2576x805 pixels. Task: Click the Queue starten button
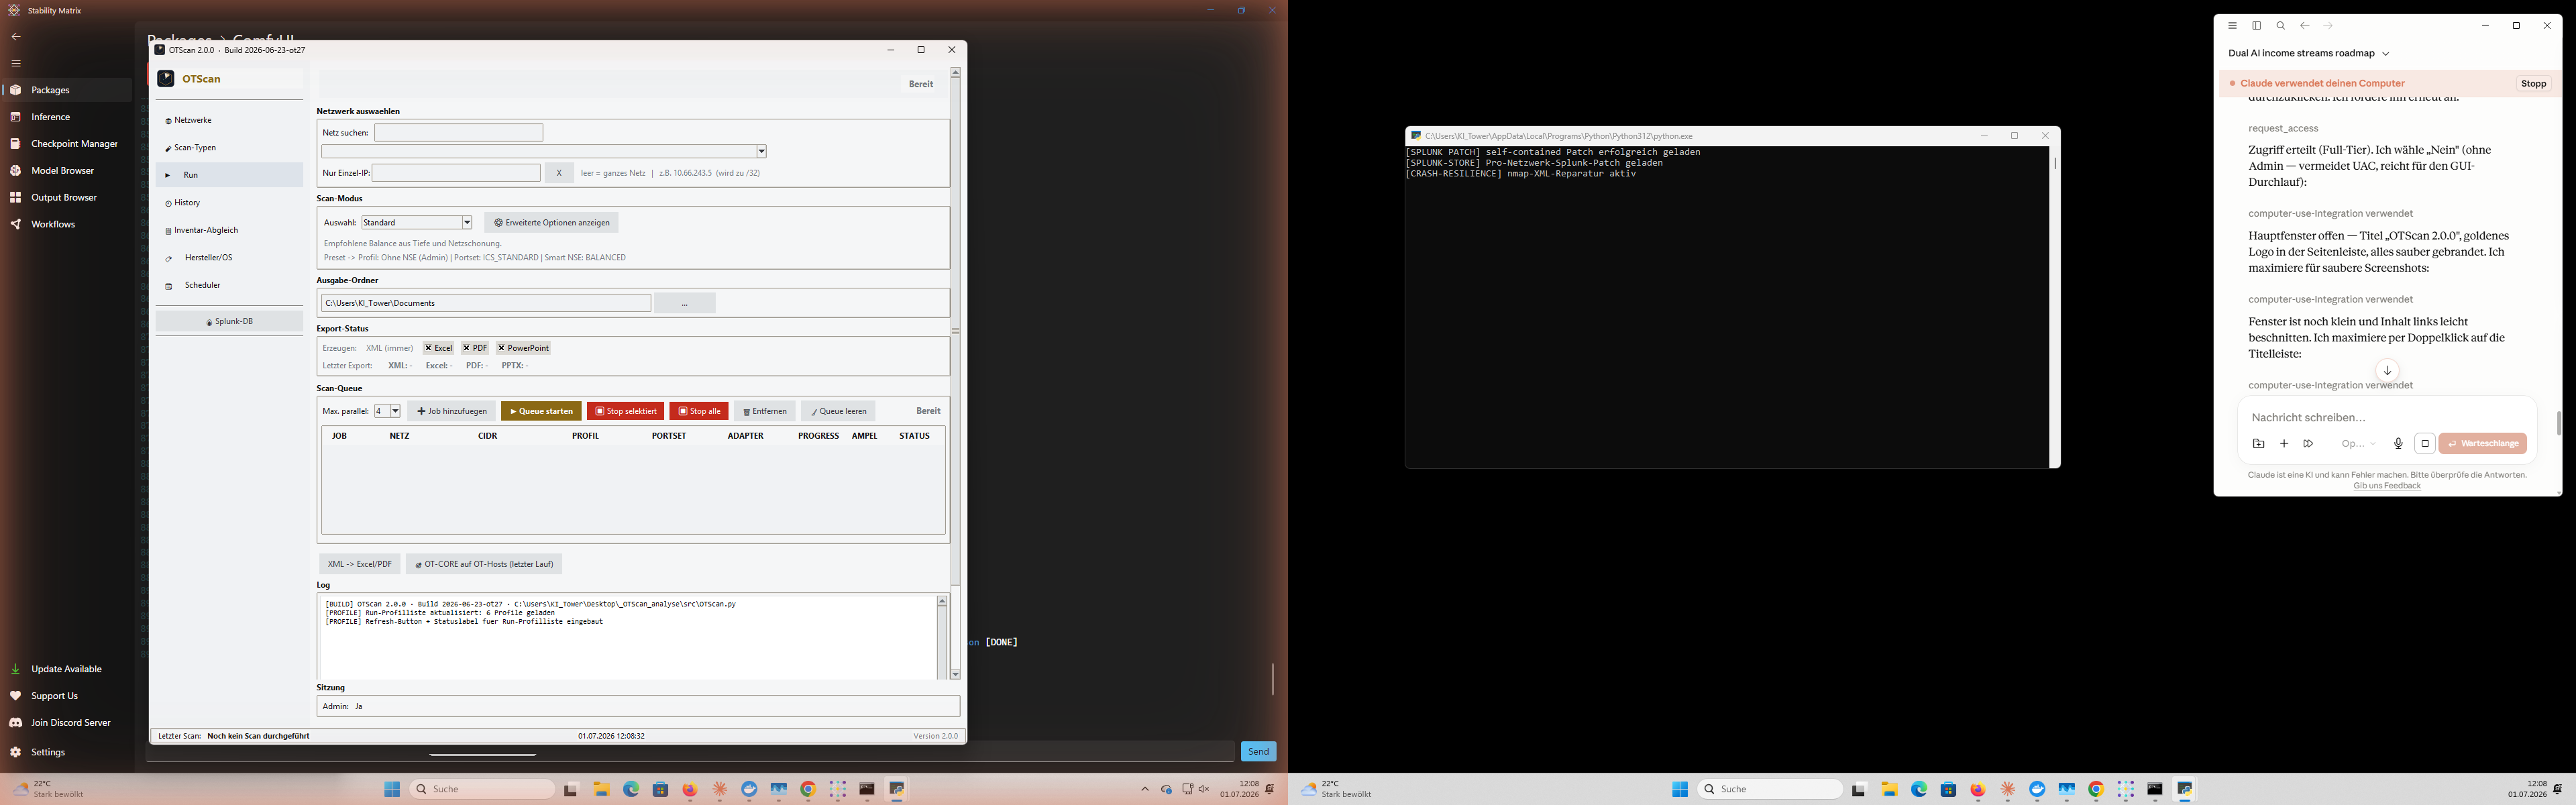(541, 411)
